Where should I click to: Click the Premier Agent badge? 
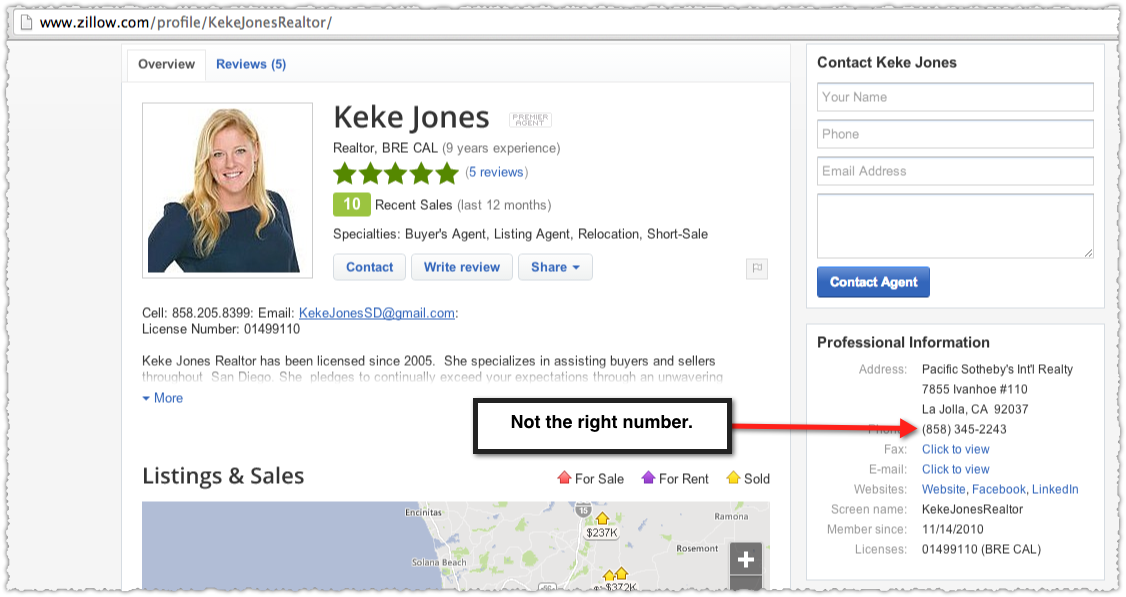click(x=530, y=119)
